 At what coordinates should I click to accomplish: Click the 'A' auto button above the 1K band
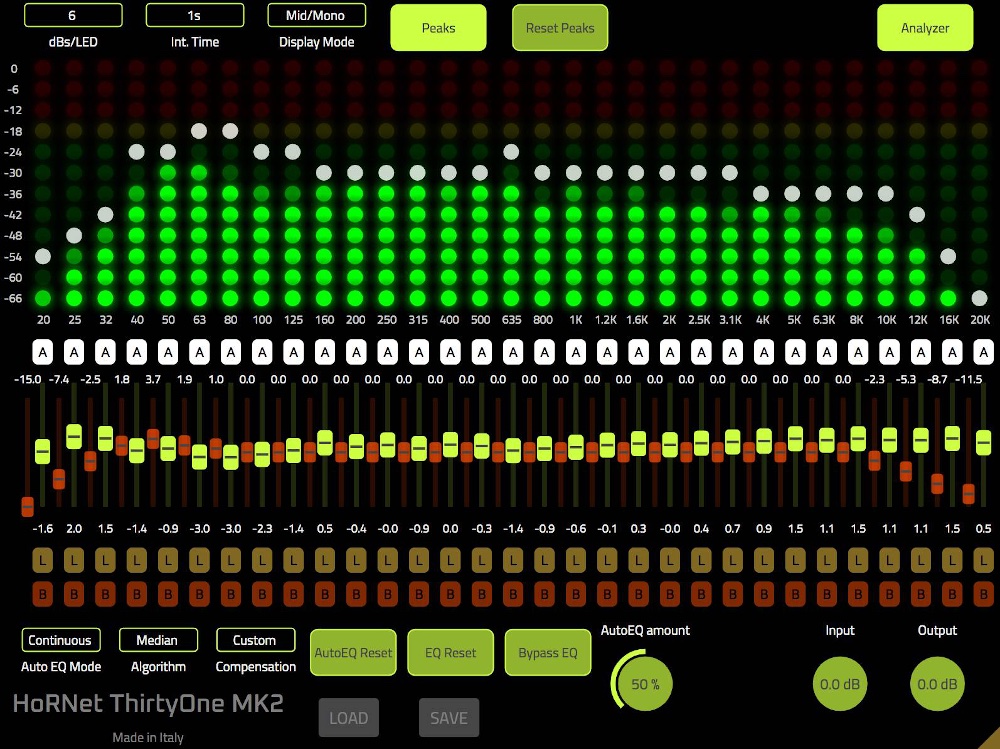[574, 352]
